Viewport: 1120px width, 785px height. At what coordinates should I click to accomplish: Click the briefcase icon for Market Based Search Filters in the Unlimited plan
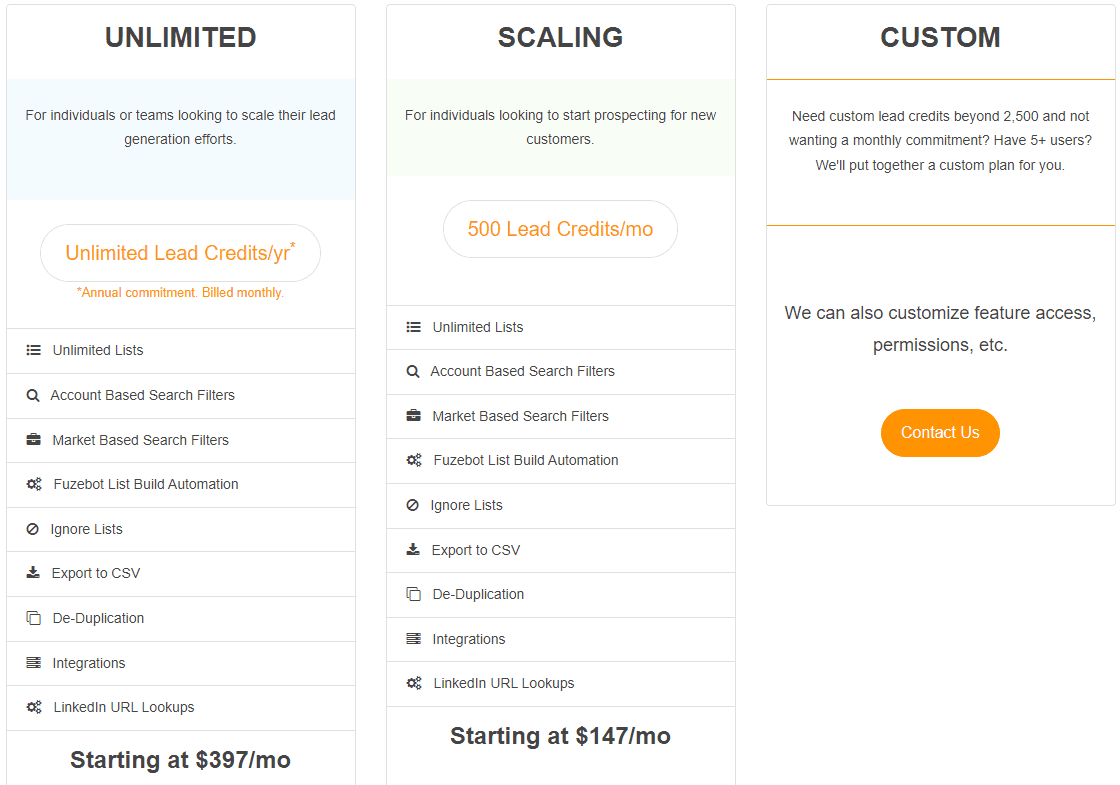click(x=34, y=440)
